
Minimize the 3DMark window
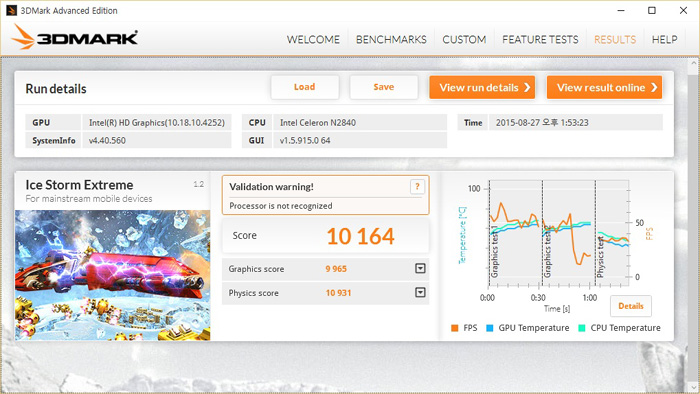(x=621, y=10)
